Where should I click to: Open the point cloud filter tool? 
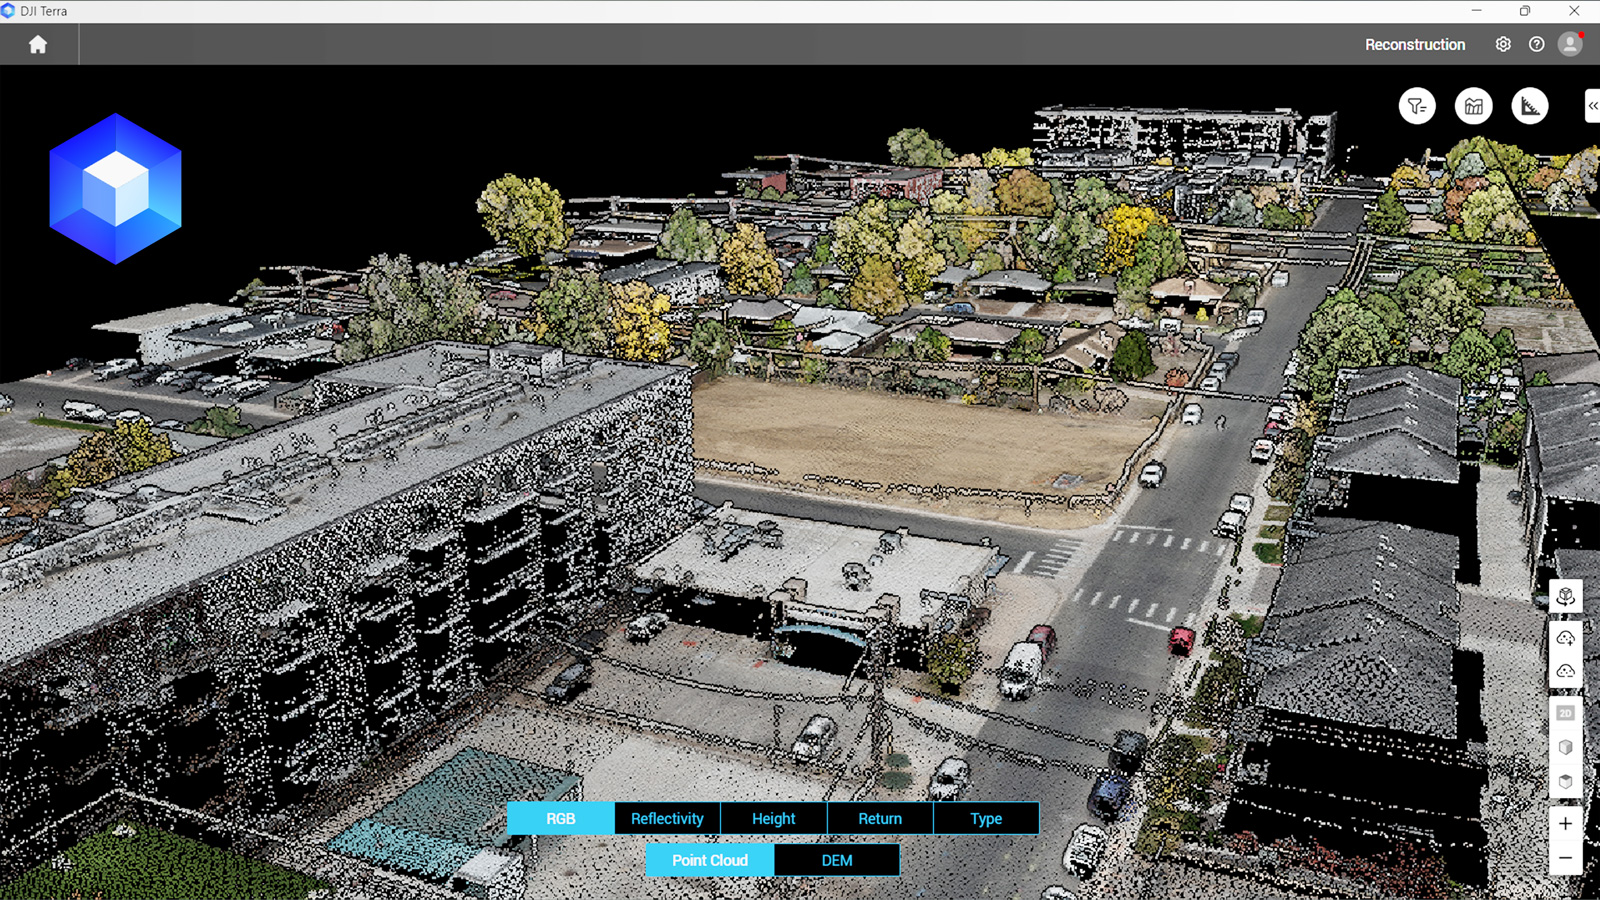(1417, 106)
